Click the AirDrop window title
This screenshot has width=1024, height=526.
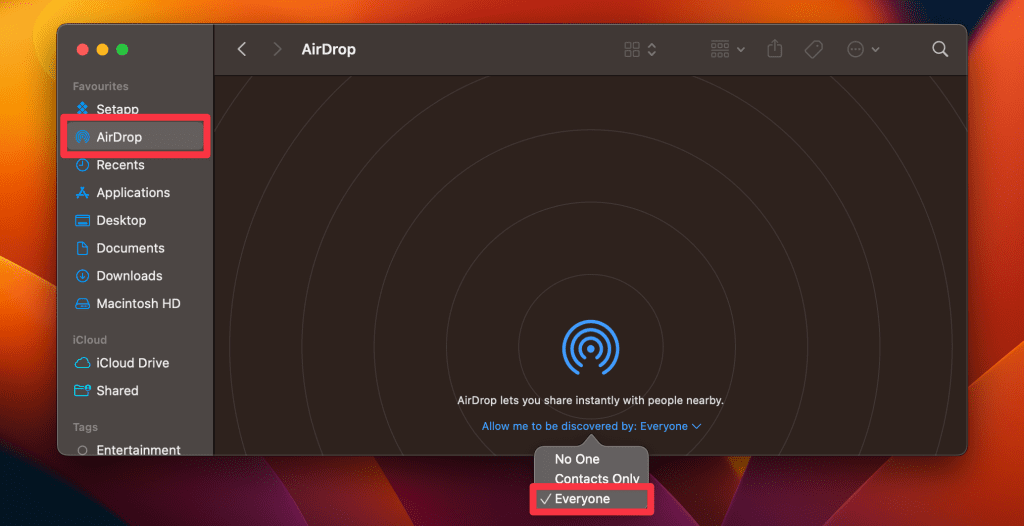point(328,50)
